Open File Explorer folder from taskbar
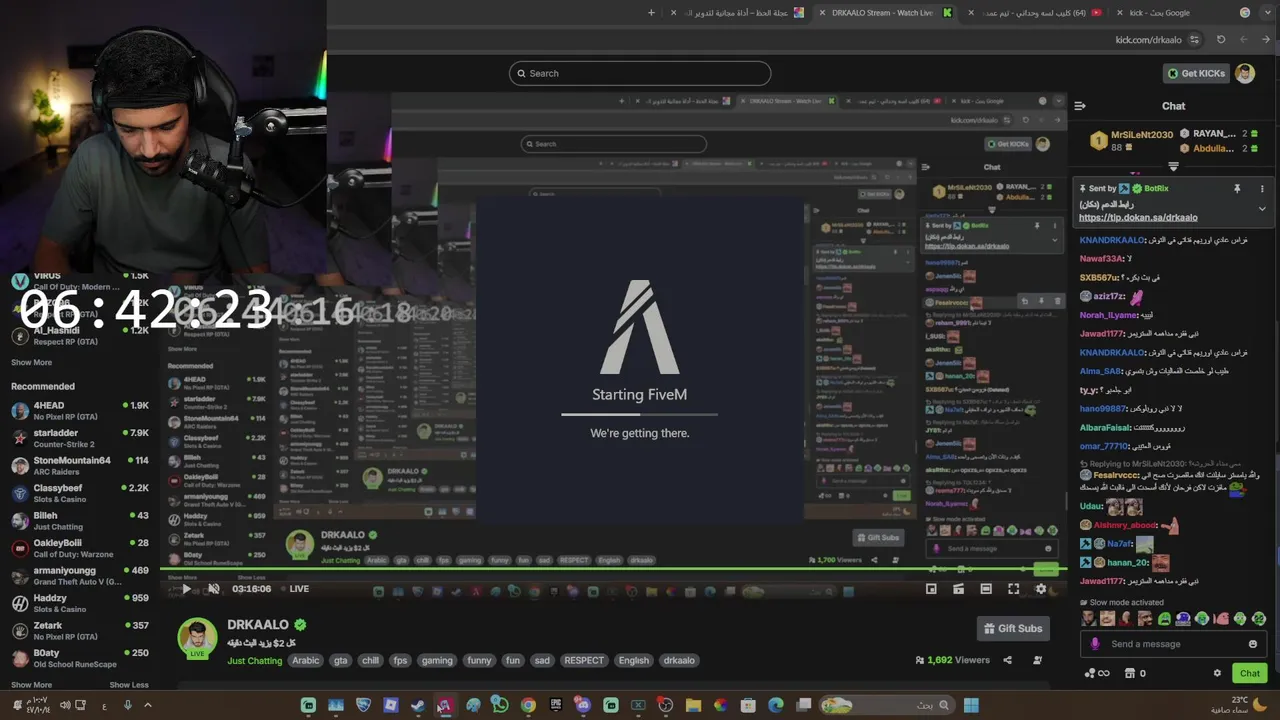The height and width of the screenshot is (720, 1280). pyautogui.click(x=692, y=705)
